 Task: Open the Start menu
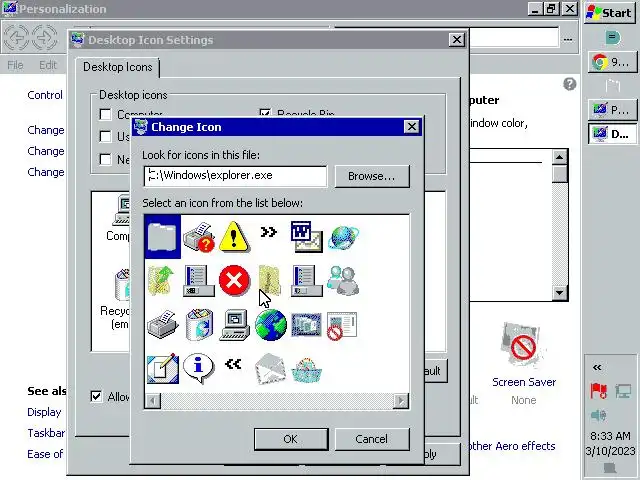point(610,13)
